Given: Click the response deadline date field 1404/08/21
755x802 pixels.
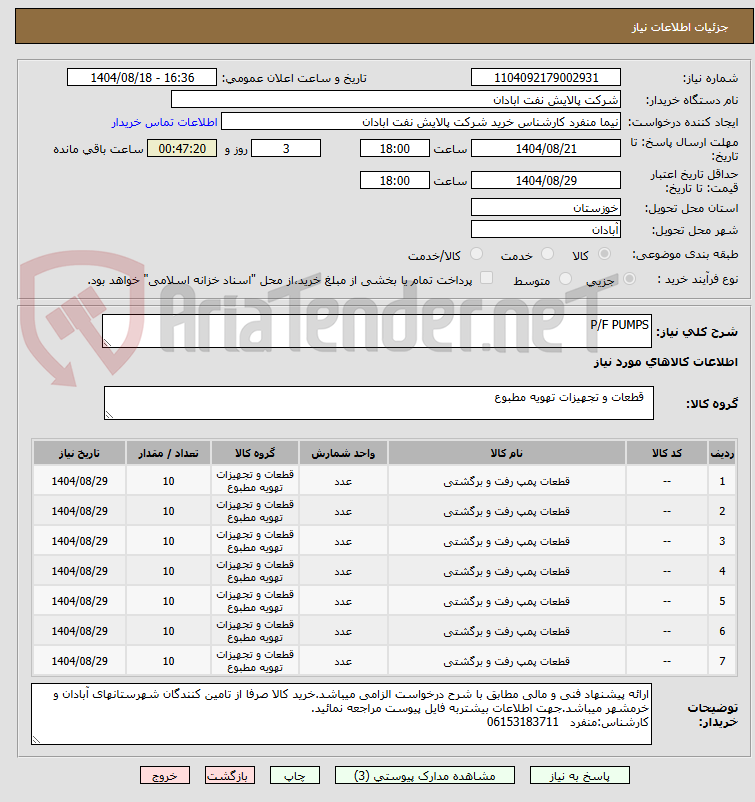Looking at the screenshot, I should click(546, 148).
